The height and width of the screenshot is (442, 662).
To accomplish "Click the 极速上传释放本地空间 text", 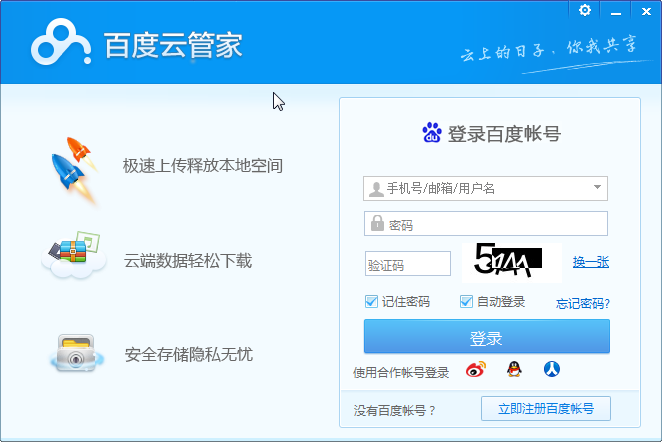I will pyautogui.click(x=203, y=166).
